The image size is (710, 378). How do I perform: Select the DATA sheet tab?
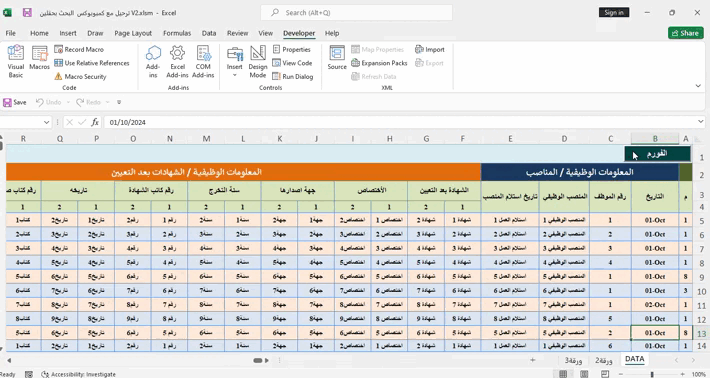634,359
